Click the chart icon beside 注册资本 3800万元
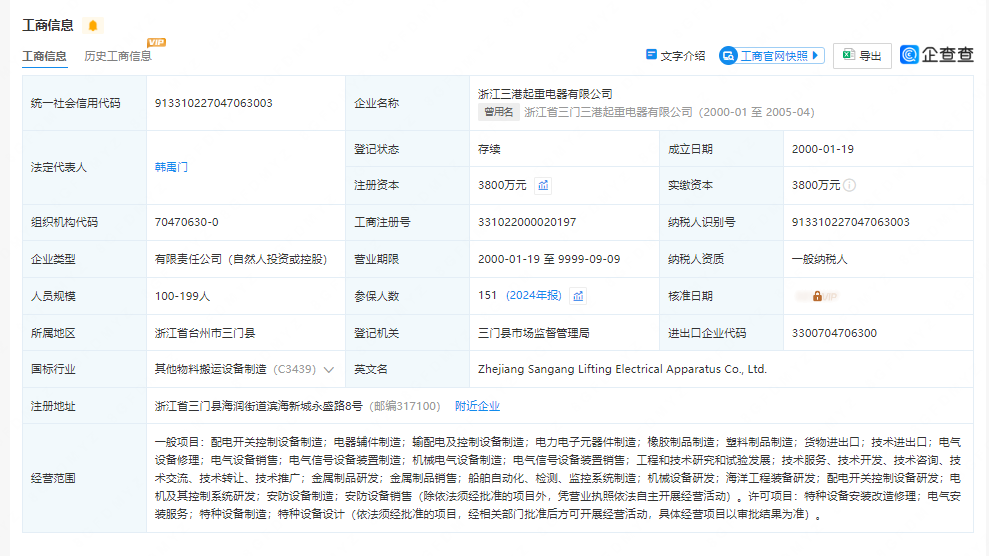This screenshot has width=989, height=556. 543,185
